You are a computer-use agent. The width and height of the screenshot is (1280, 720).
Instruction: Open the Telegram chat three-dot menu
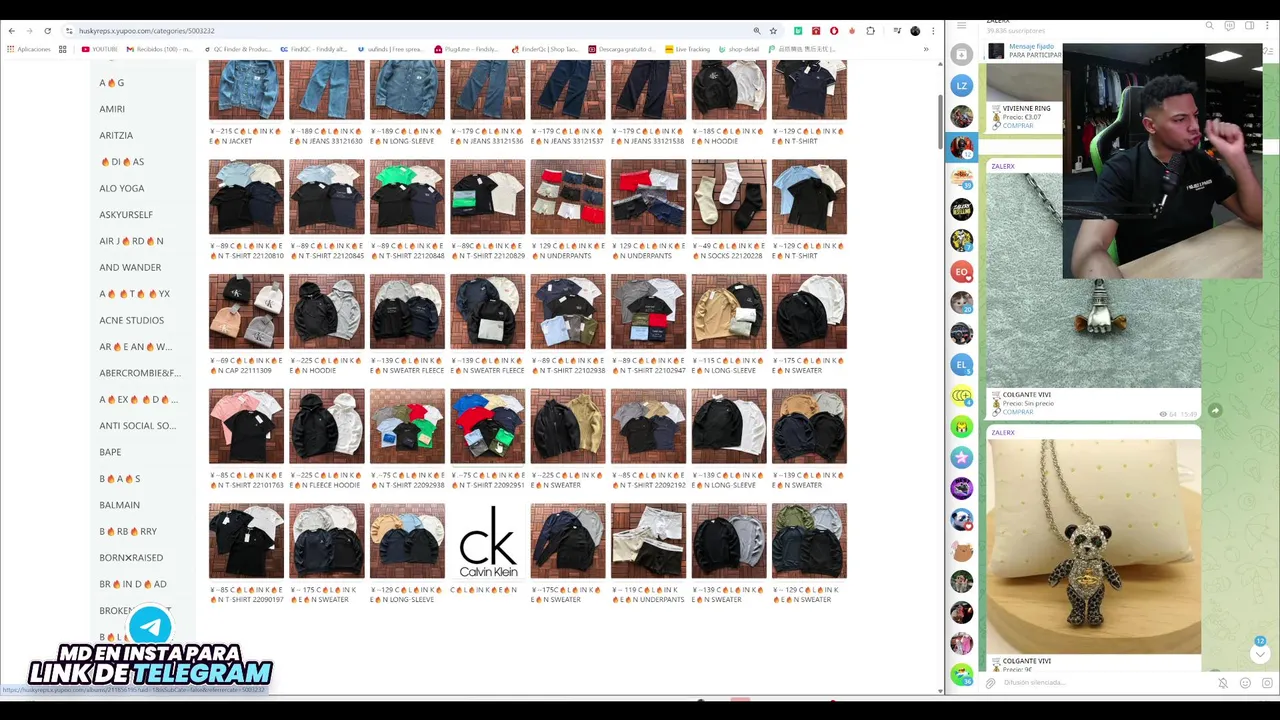(1269, 26)
